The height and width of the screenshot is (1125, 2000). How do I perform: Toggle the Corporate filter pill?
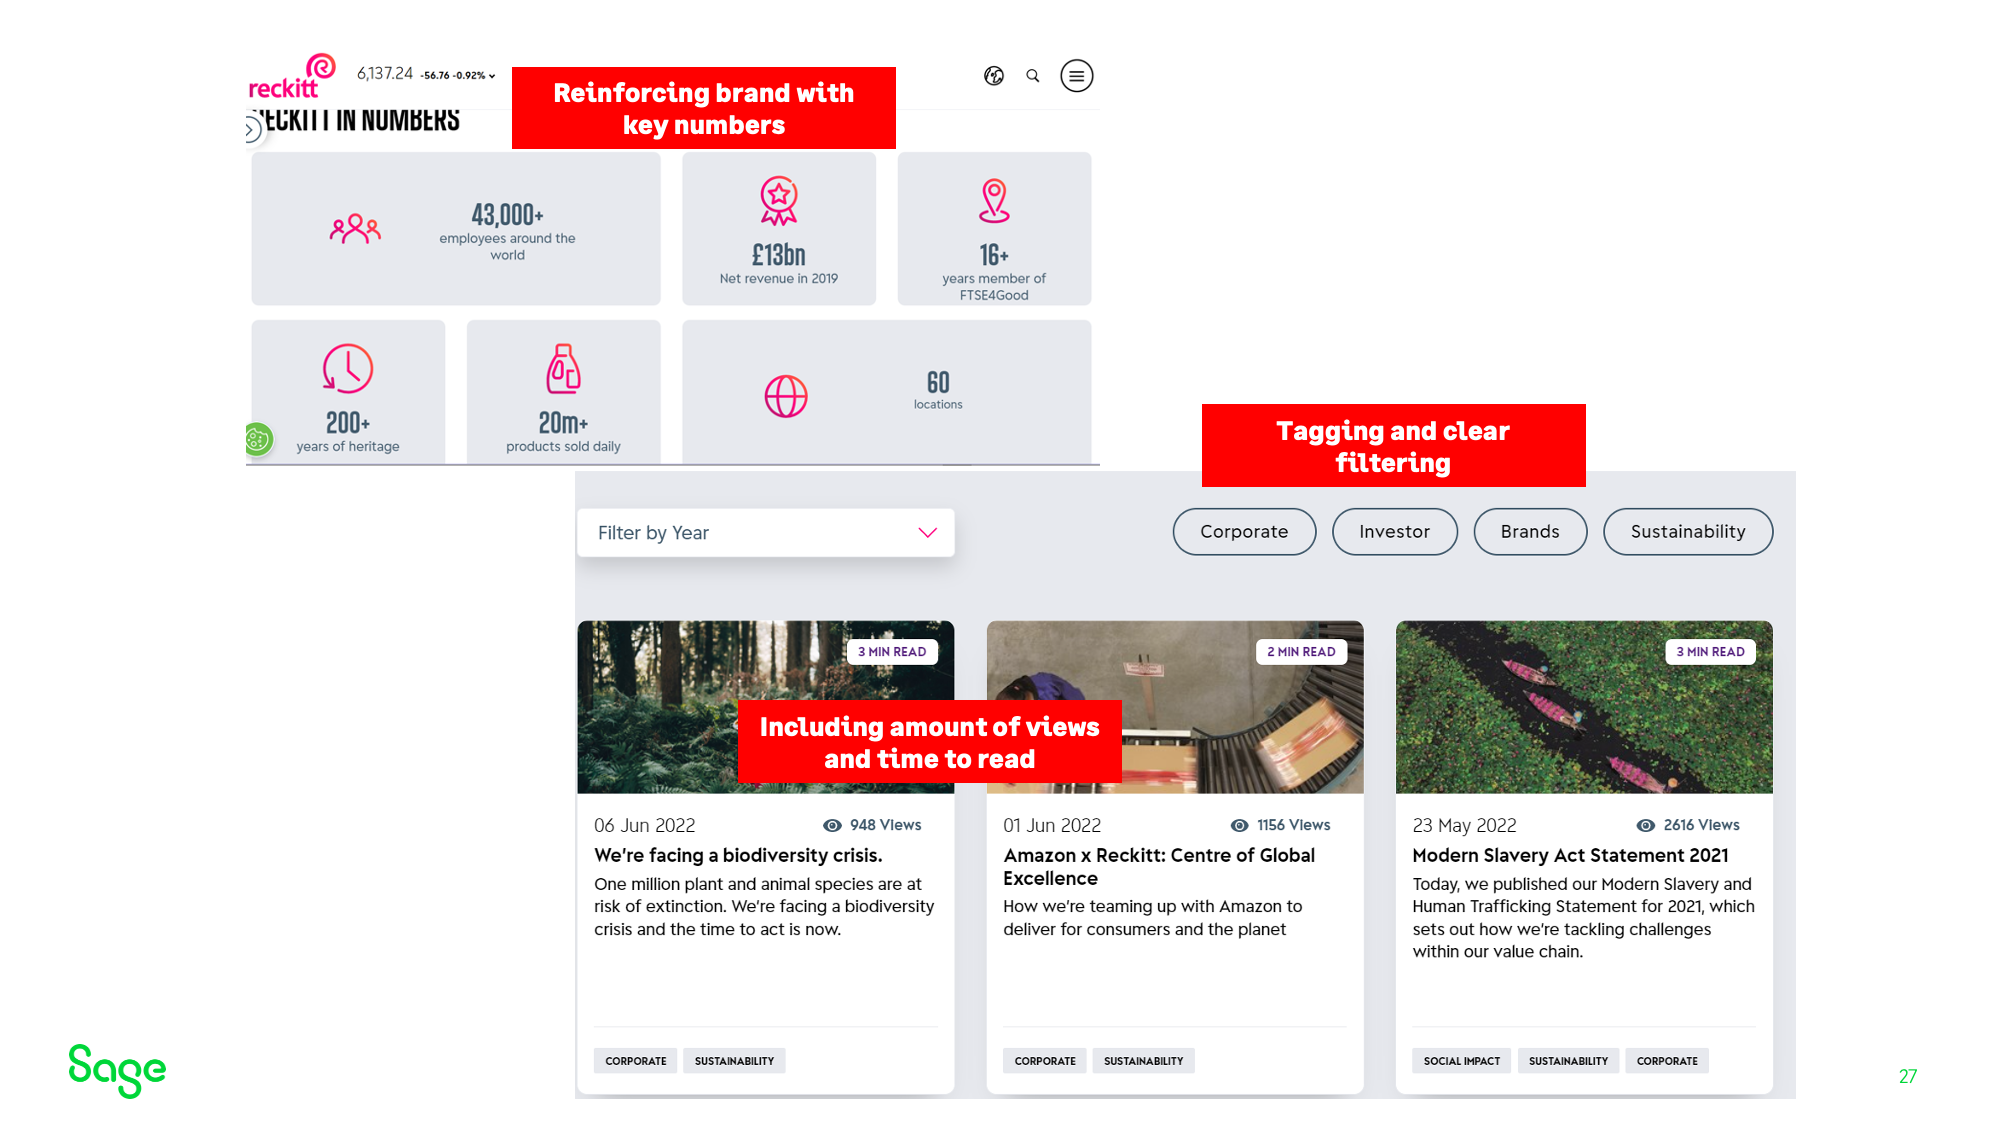coord(1243,532)
